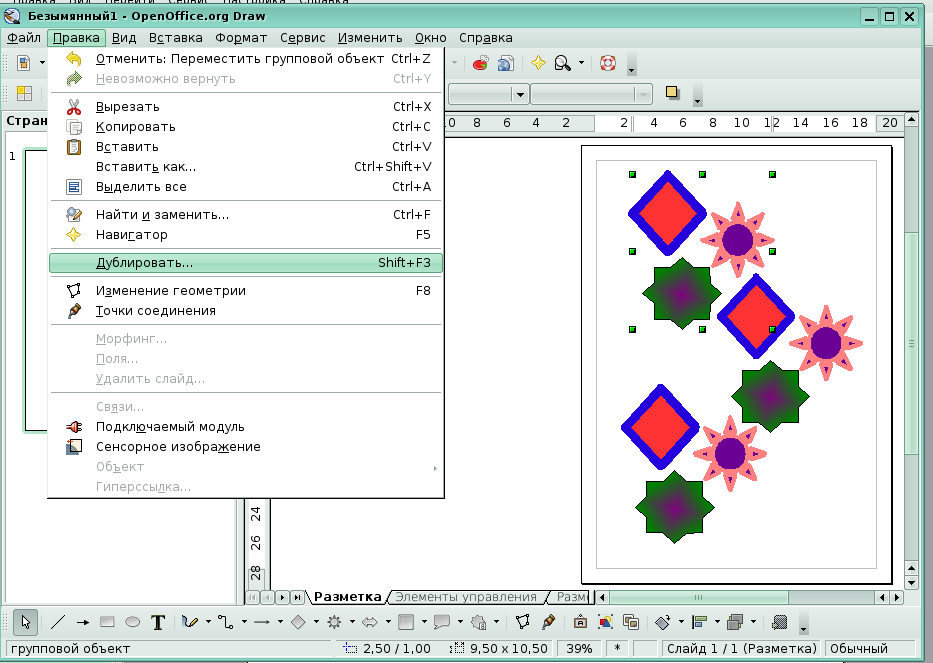Toggle the shadow button in toolbar

(x=673, y=93)
